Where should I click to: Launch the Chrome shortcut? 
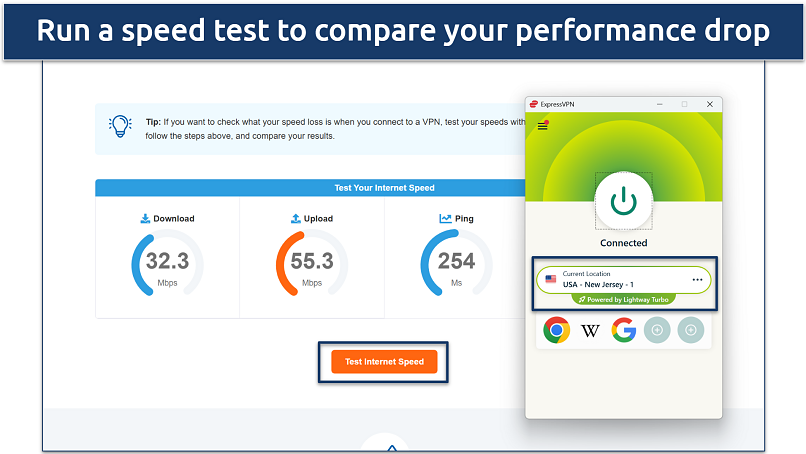point(556,329)
